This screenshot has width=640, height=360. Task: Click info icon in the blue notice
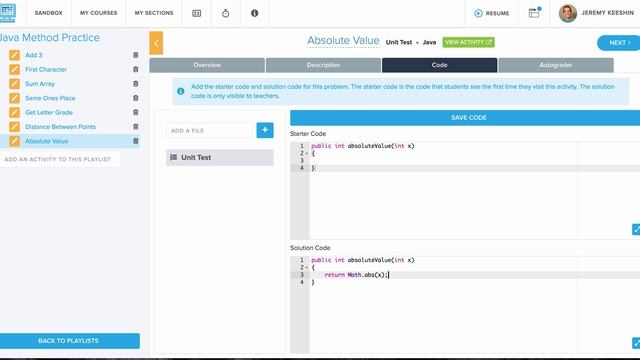coord(181,91)
